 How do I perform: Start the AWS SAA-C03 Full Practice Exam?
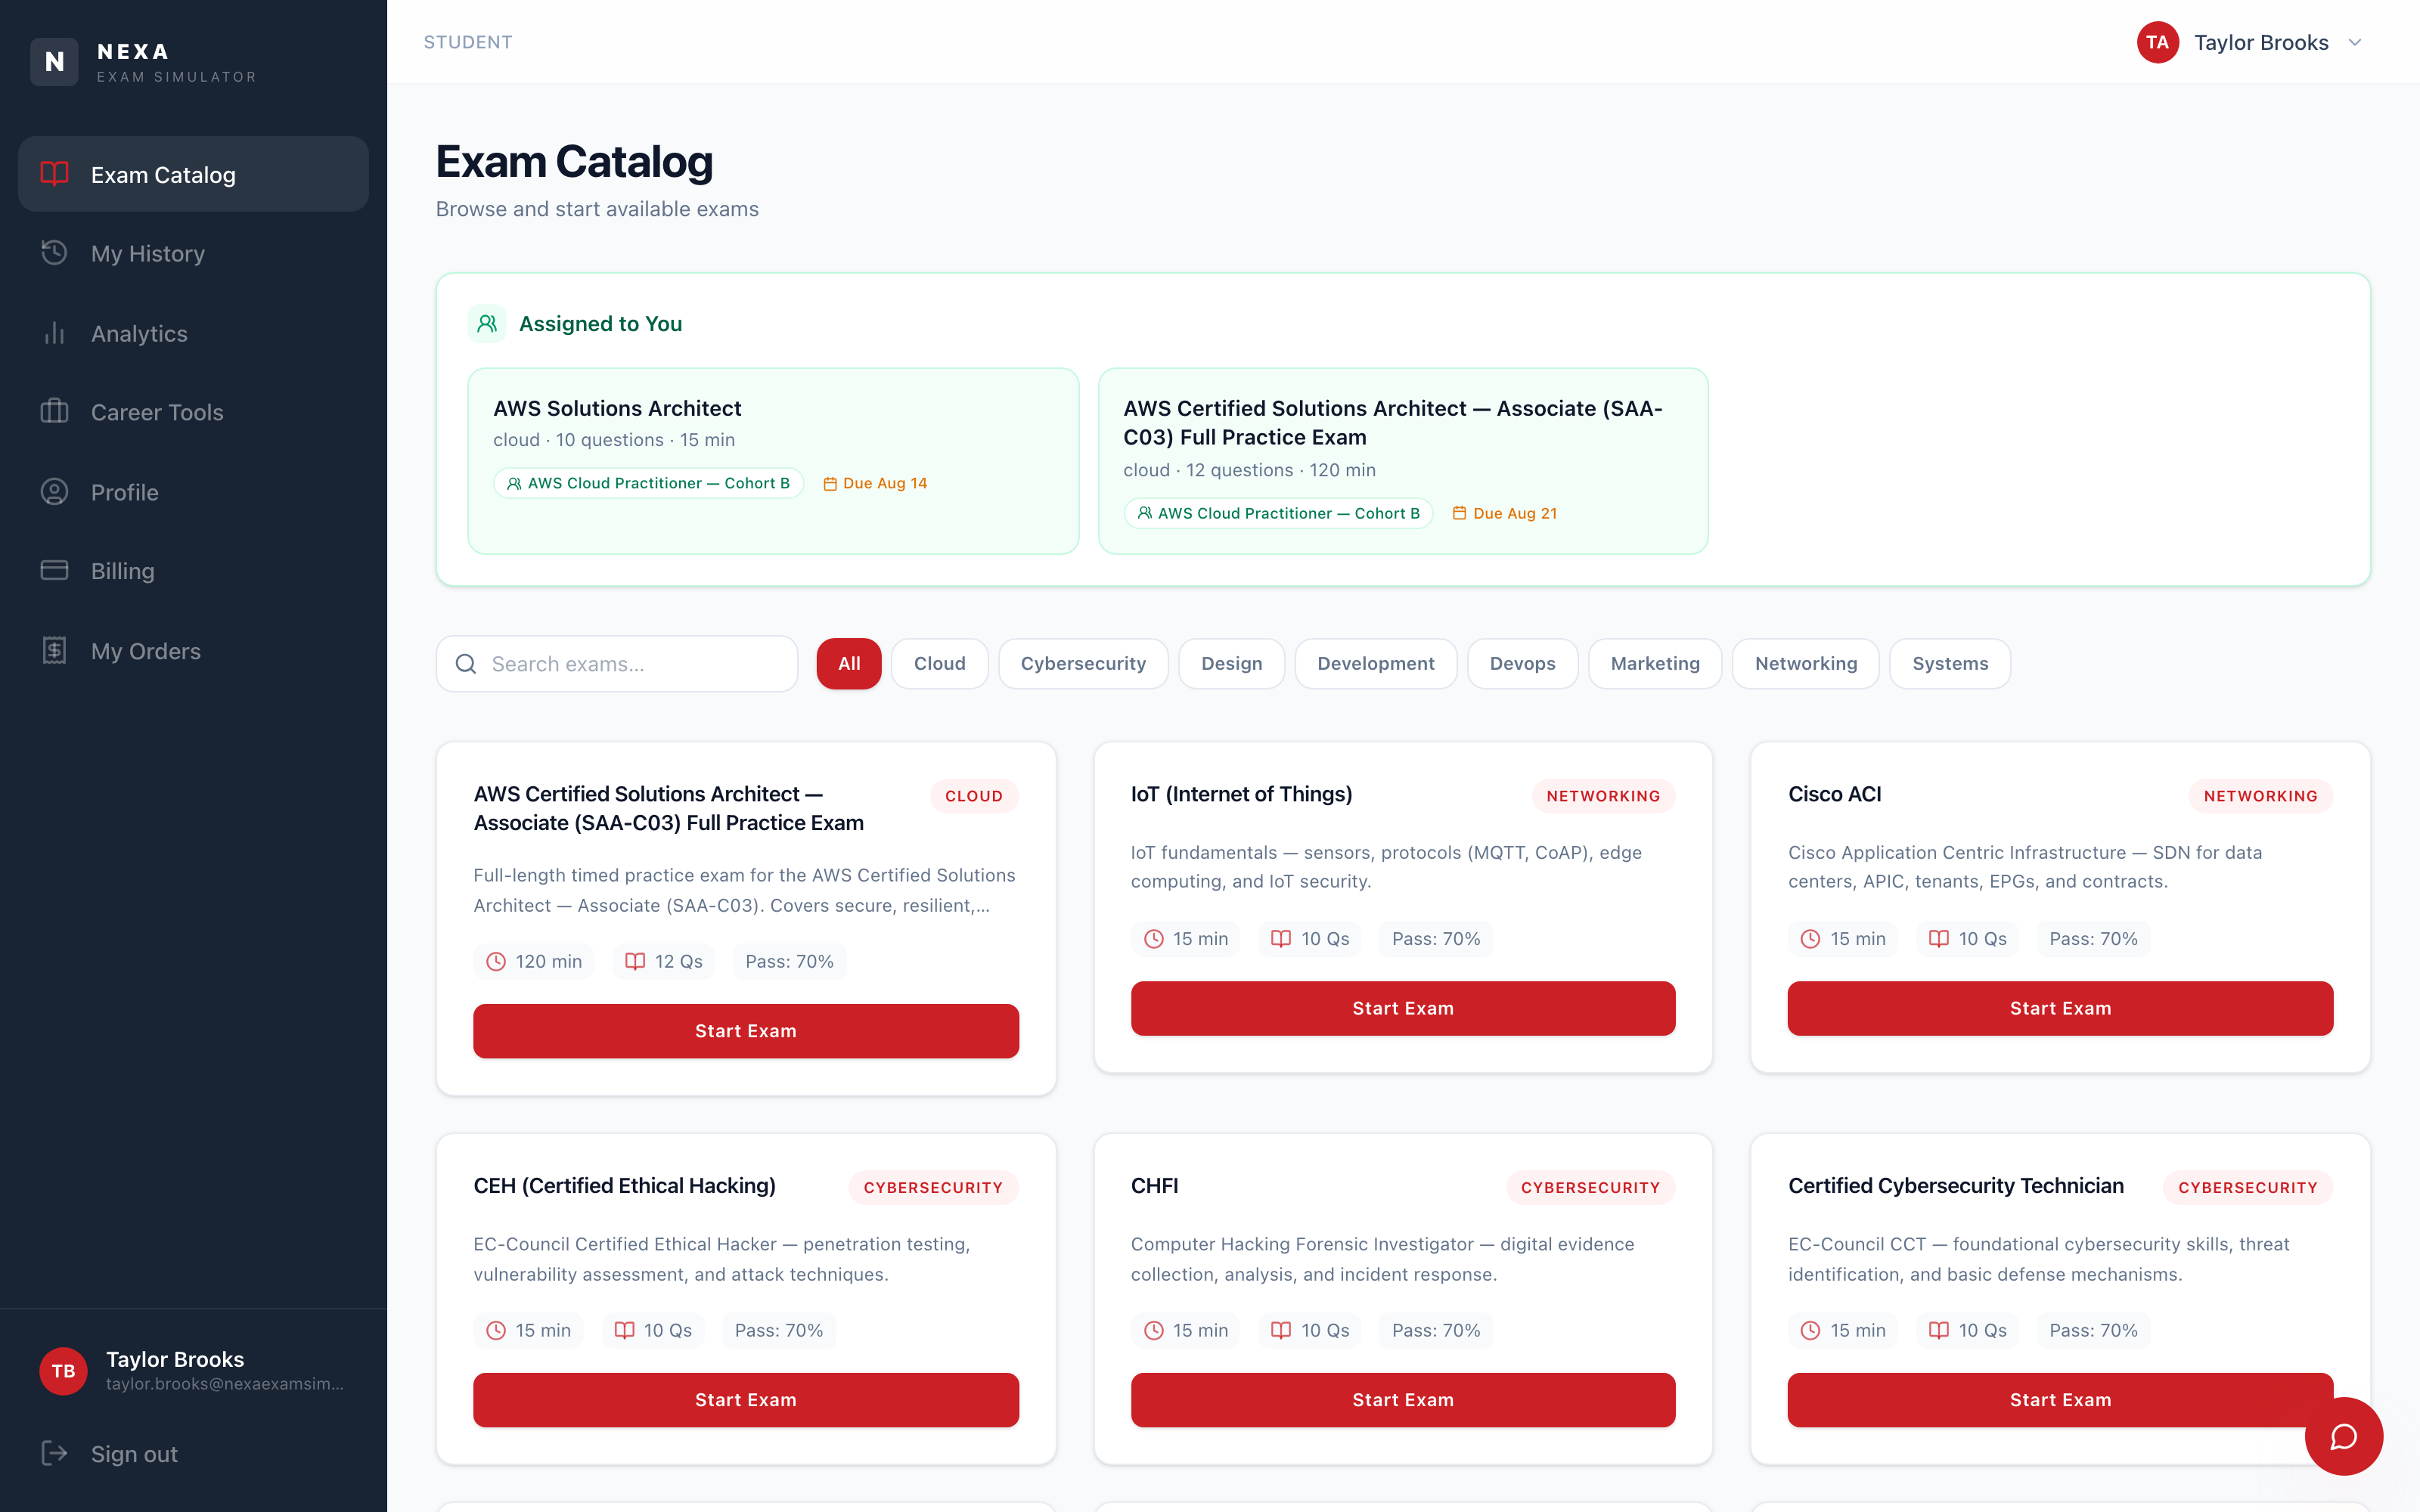click(746, 1031)
